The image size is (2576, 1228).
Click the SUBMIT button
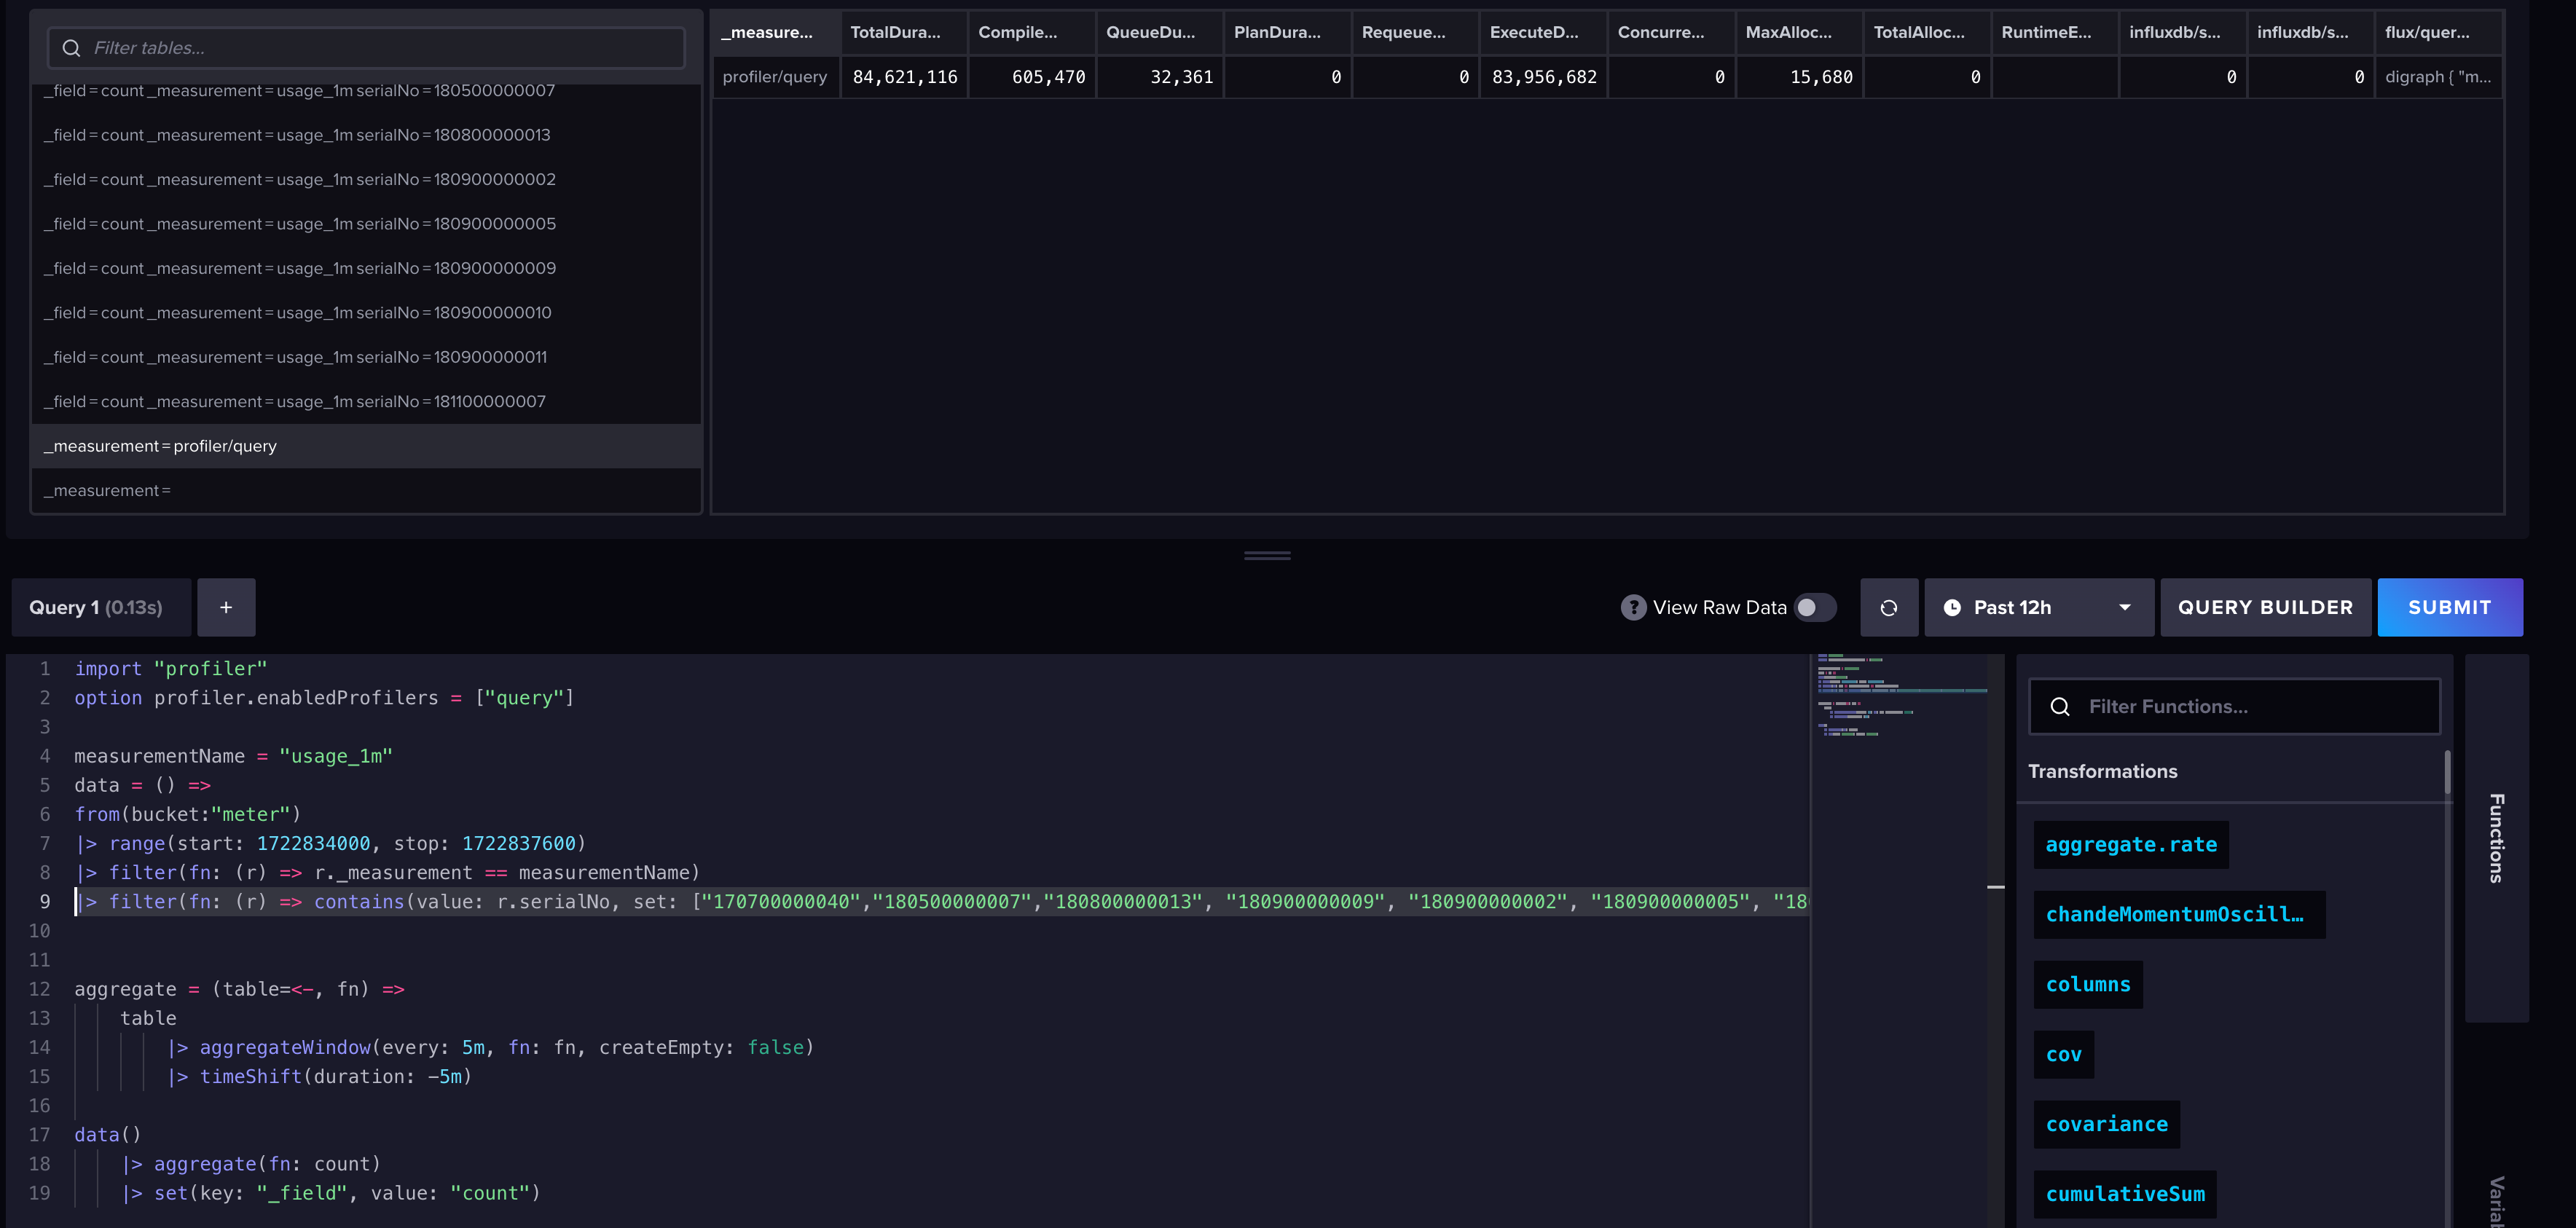tap(2449, 607)
